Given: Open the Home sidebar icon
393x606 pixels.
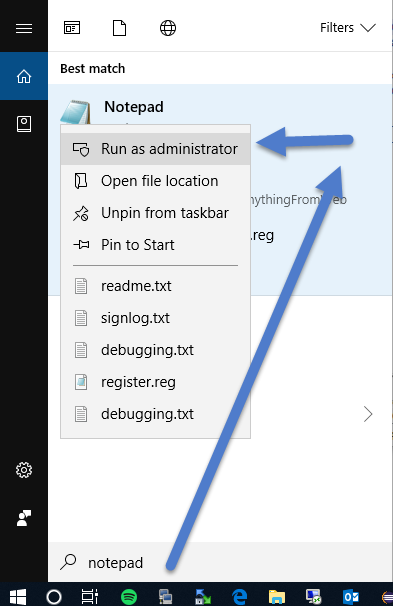Looking at the screenshot, I should [24, 76].
